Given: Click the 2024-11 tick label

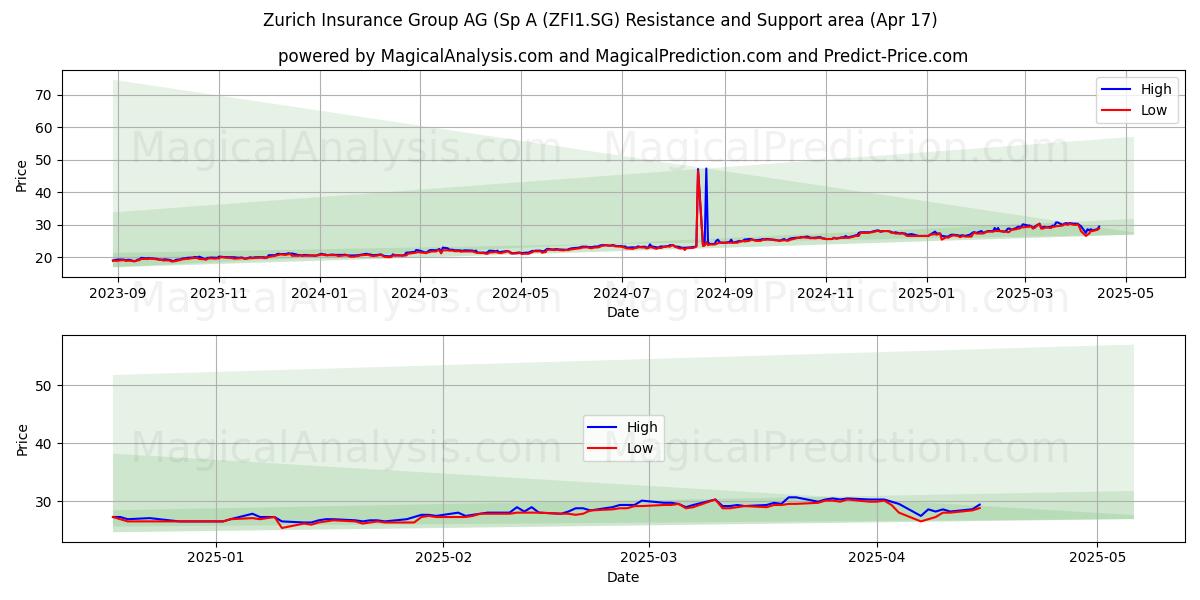Looking at the screenshot, I should (825, 293).
